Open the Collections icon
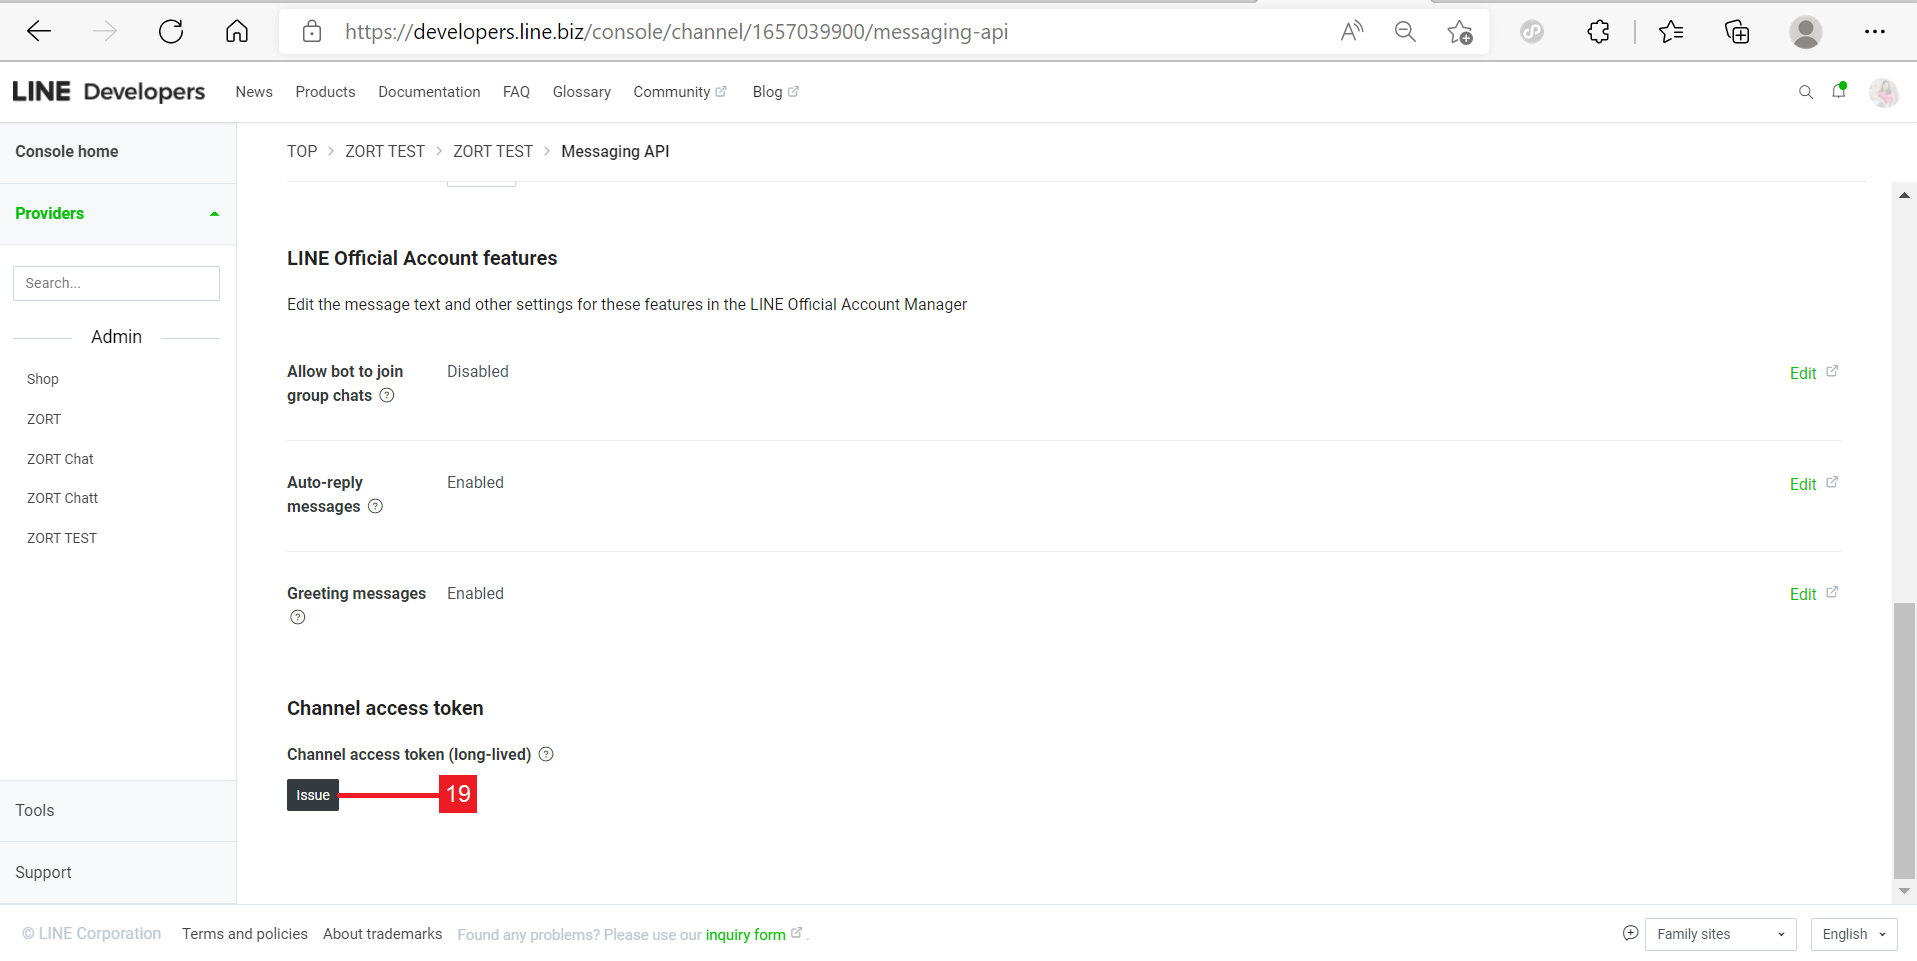This screenshot has width=1917, height=961. (x=1737, y=32)
